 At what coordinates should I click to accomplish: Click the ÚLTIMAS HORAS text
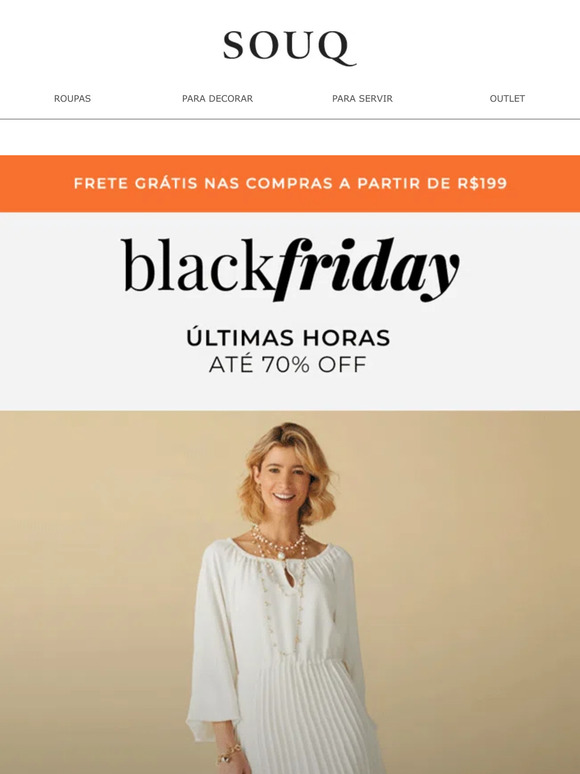pos(288,338)
